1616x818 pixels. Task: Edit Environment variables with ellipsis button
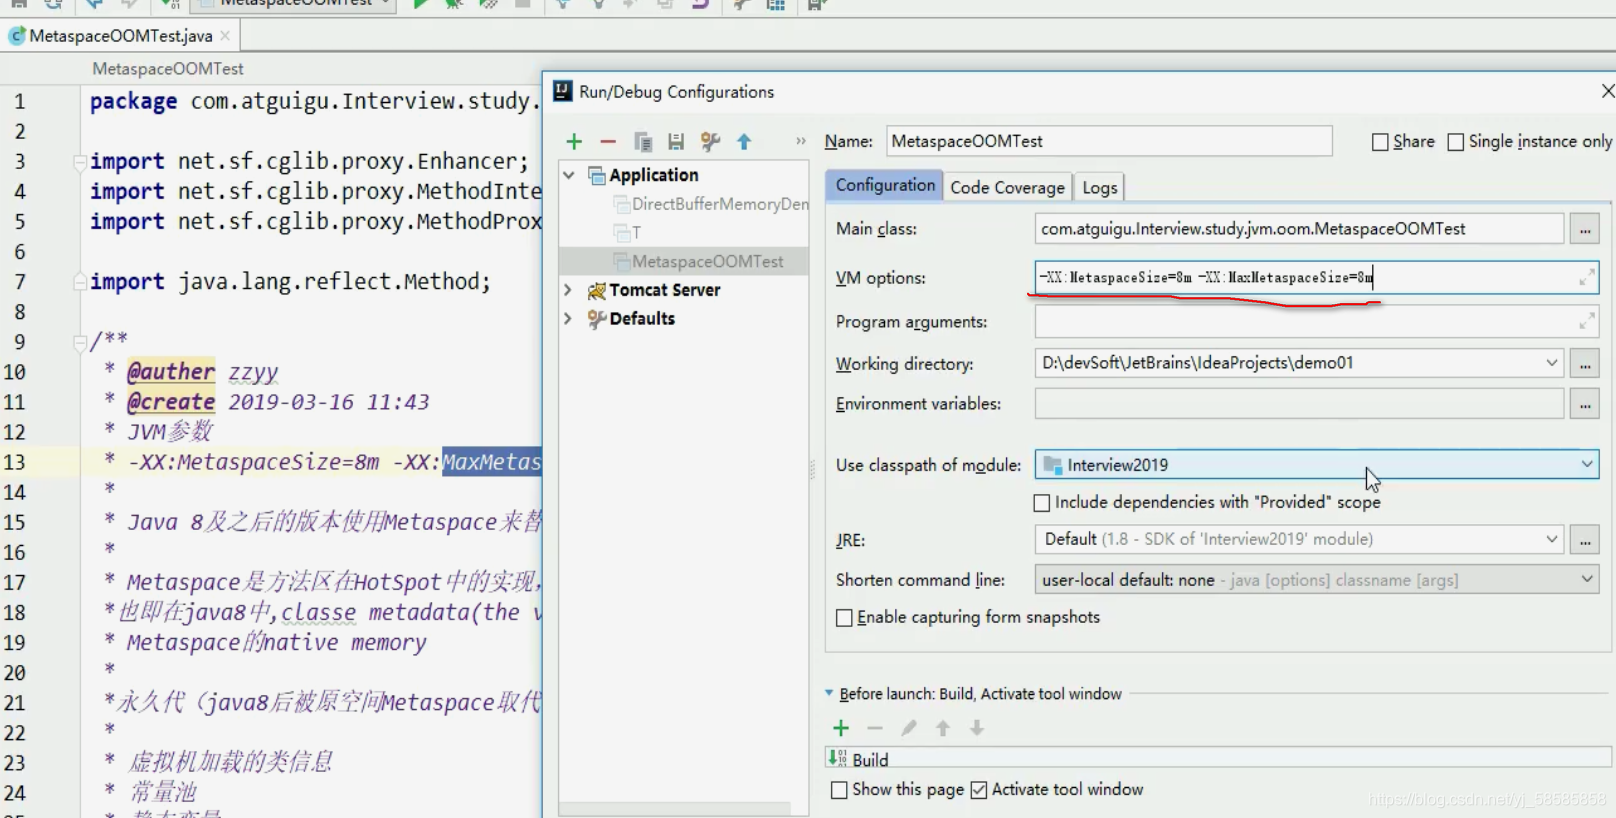pyautogui.click(x=1585, y=404)
